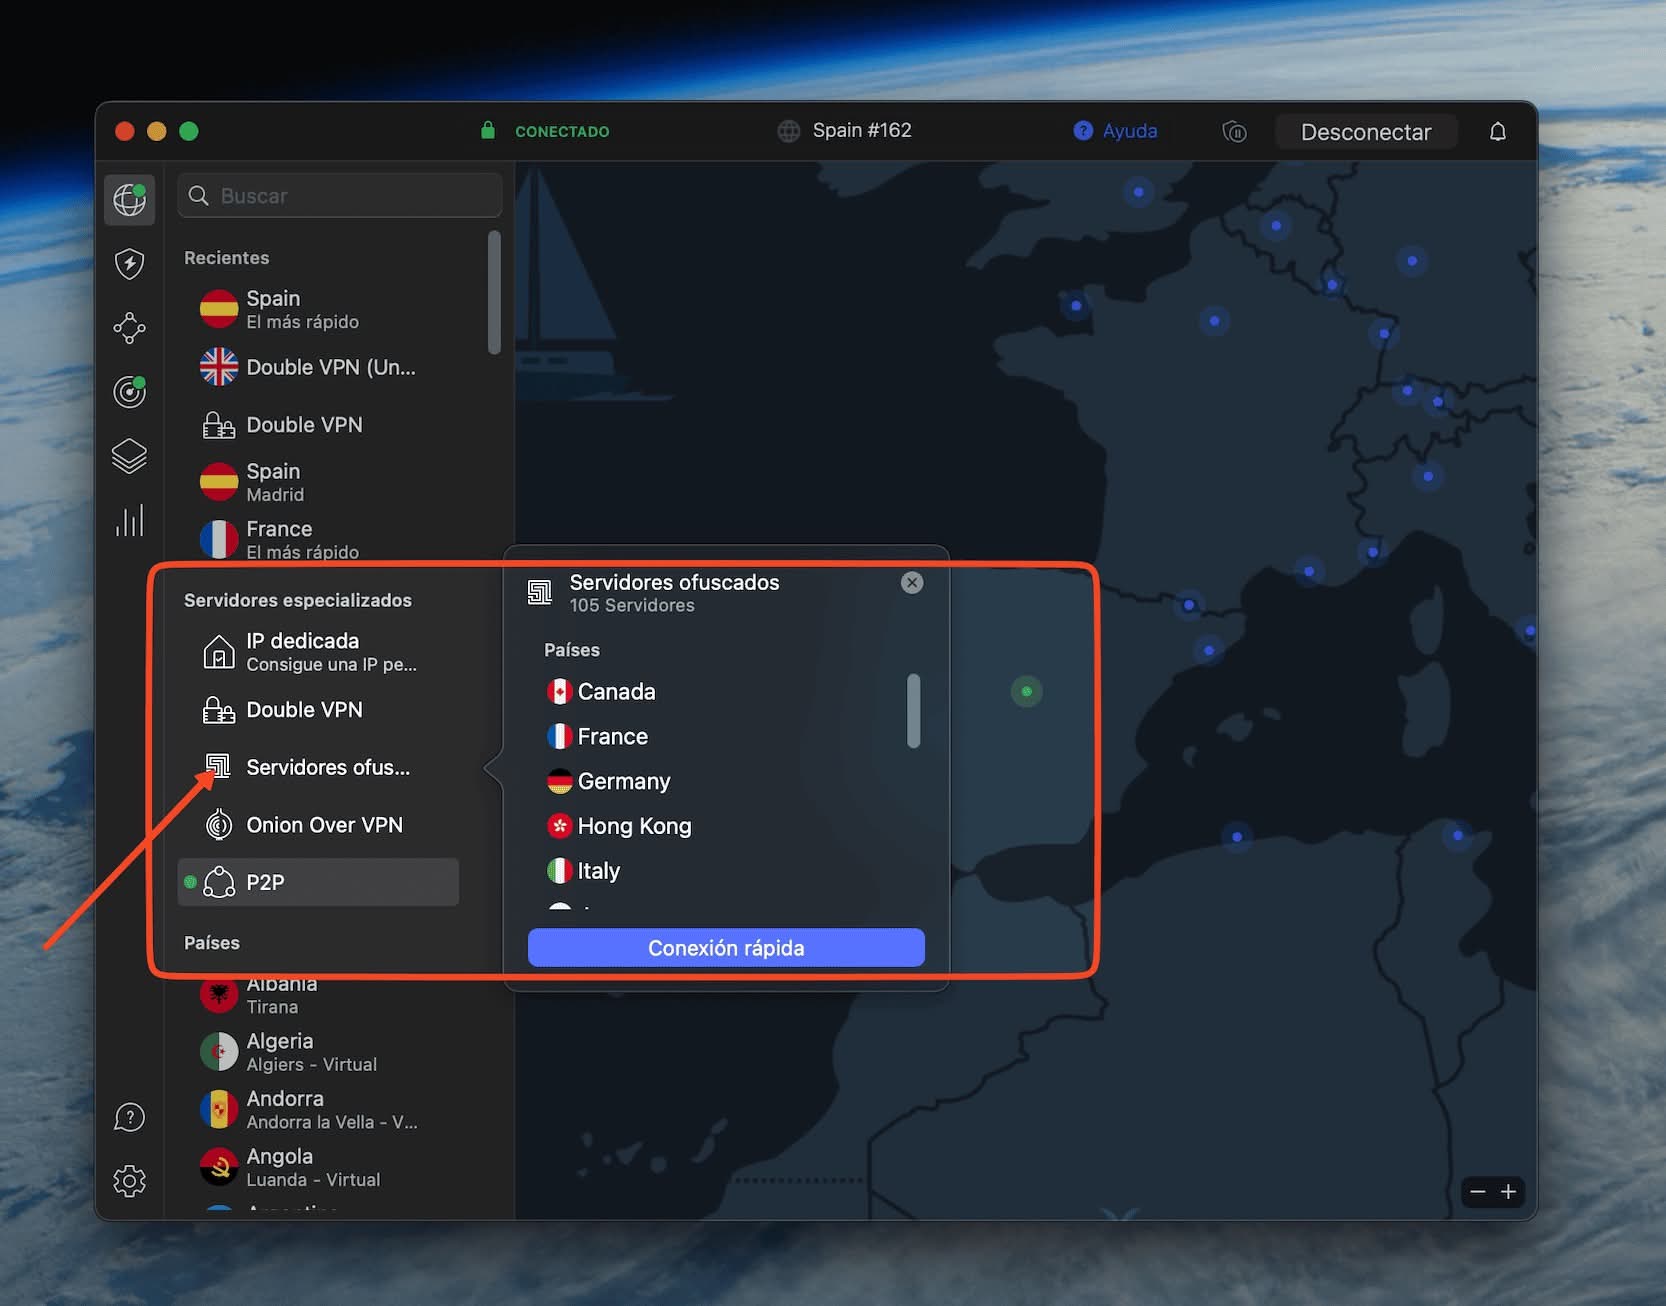This screenshot has height=1306, width=1666.
Task: Open IP dedicada specialized server
Action: (318, 652)
